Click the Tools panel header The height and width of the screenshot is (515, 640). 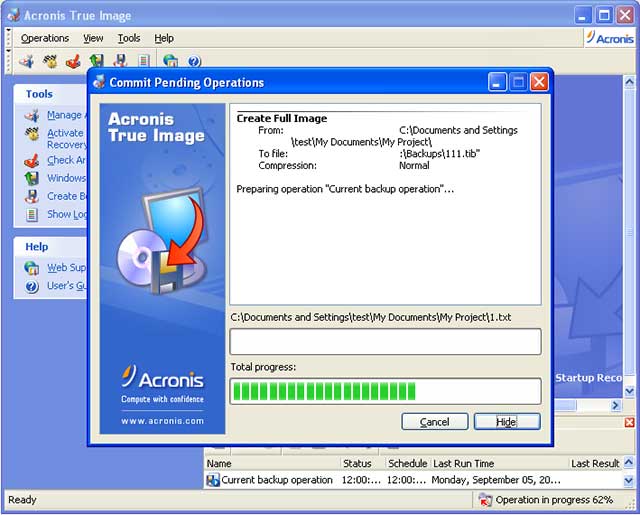click(x=51, y=94)
